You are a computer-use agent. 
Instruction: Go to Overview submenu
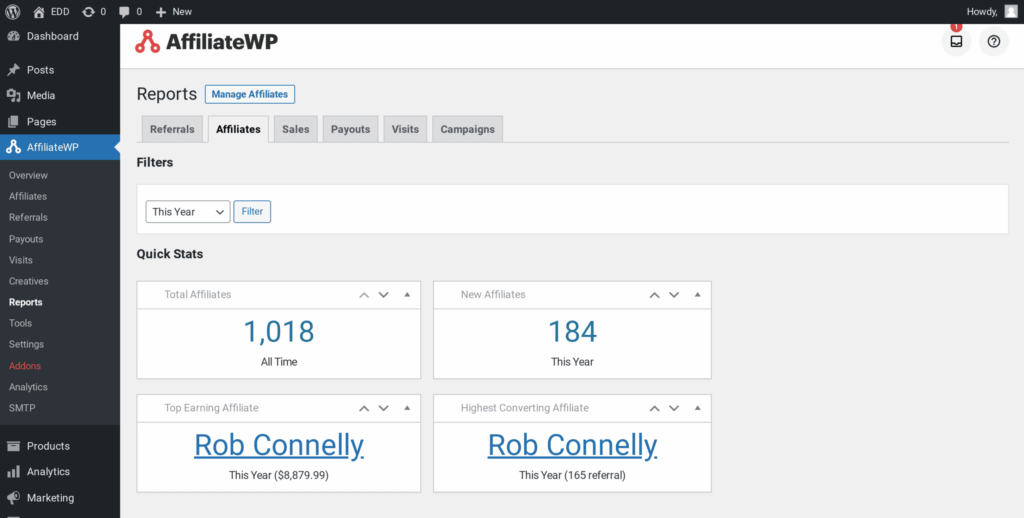(28, 175)
